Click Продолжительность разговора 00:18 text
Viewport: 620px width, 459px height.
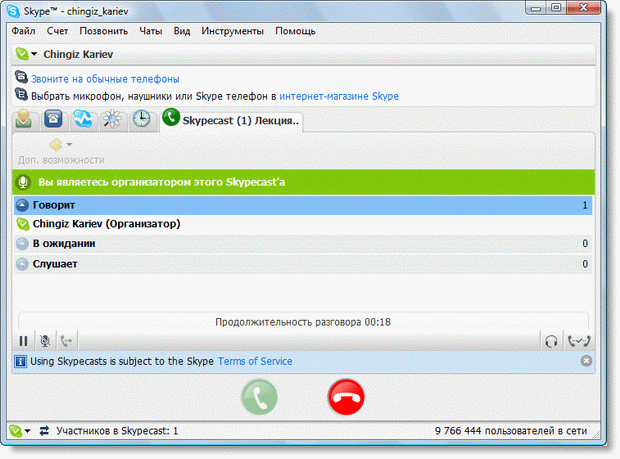(303, 322)
